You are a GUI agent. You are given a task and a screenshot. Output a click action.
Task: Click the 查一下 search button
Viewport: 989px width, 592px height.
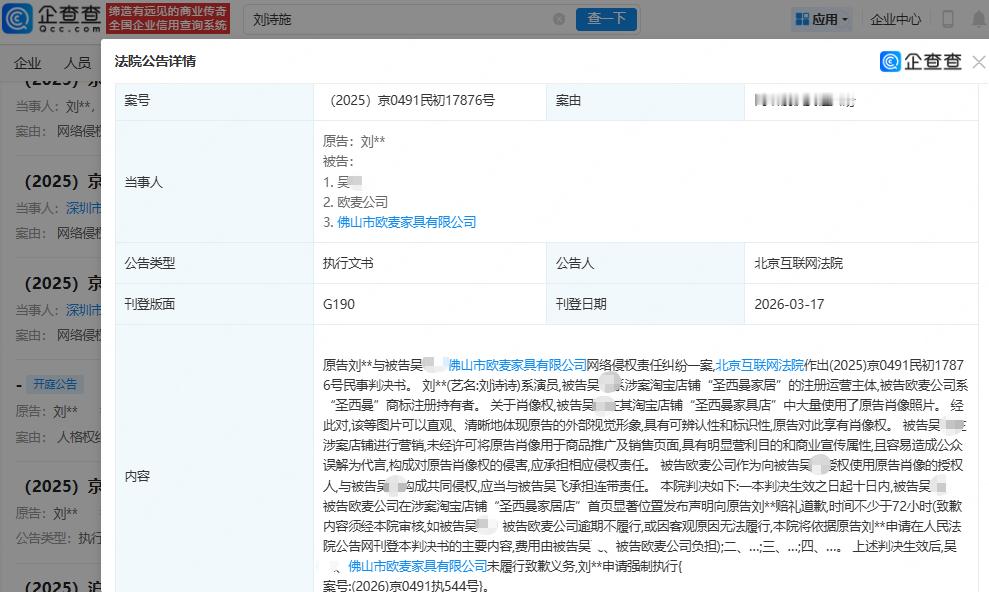[606, 18]
